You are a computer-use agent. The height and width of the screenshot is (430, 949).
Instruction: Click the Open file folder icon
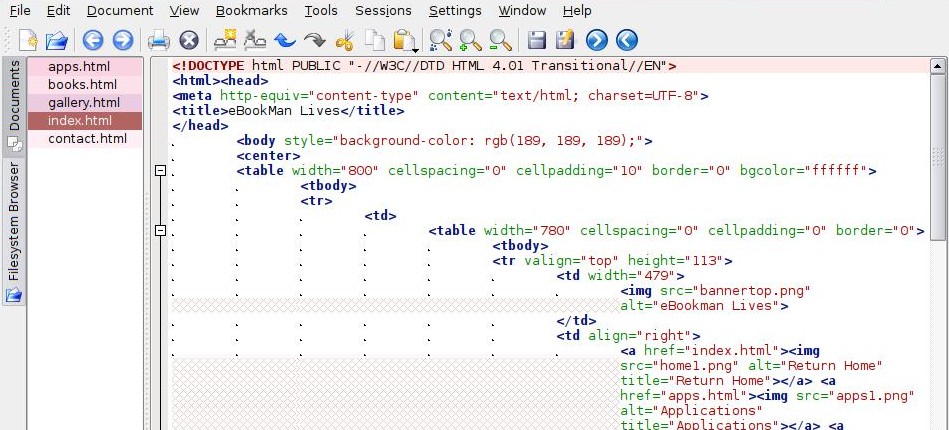57,41
